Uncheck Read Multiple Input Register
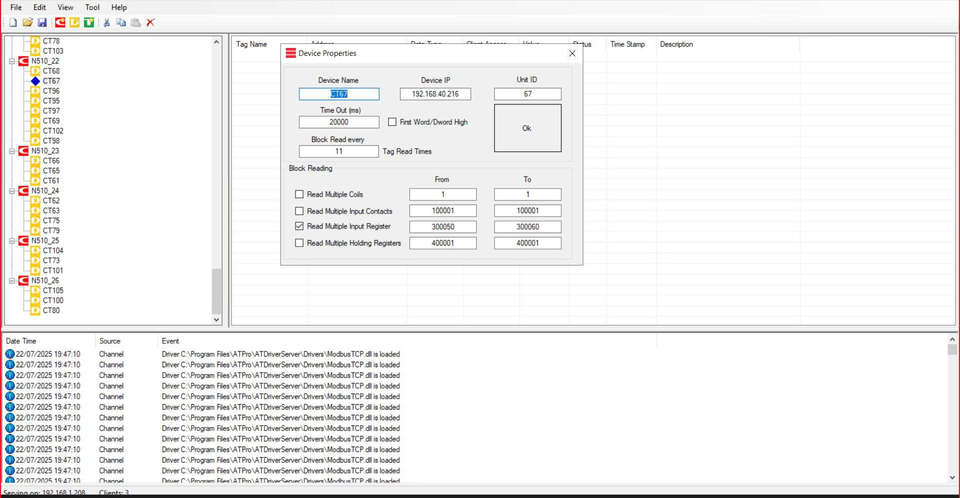Screen dimensions: 960x498 300,227
